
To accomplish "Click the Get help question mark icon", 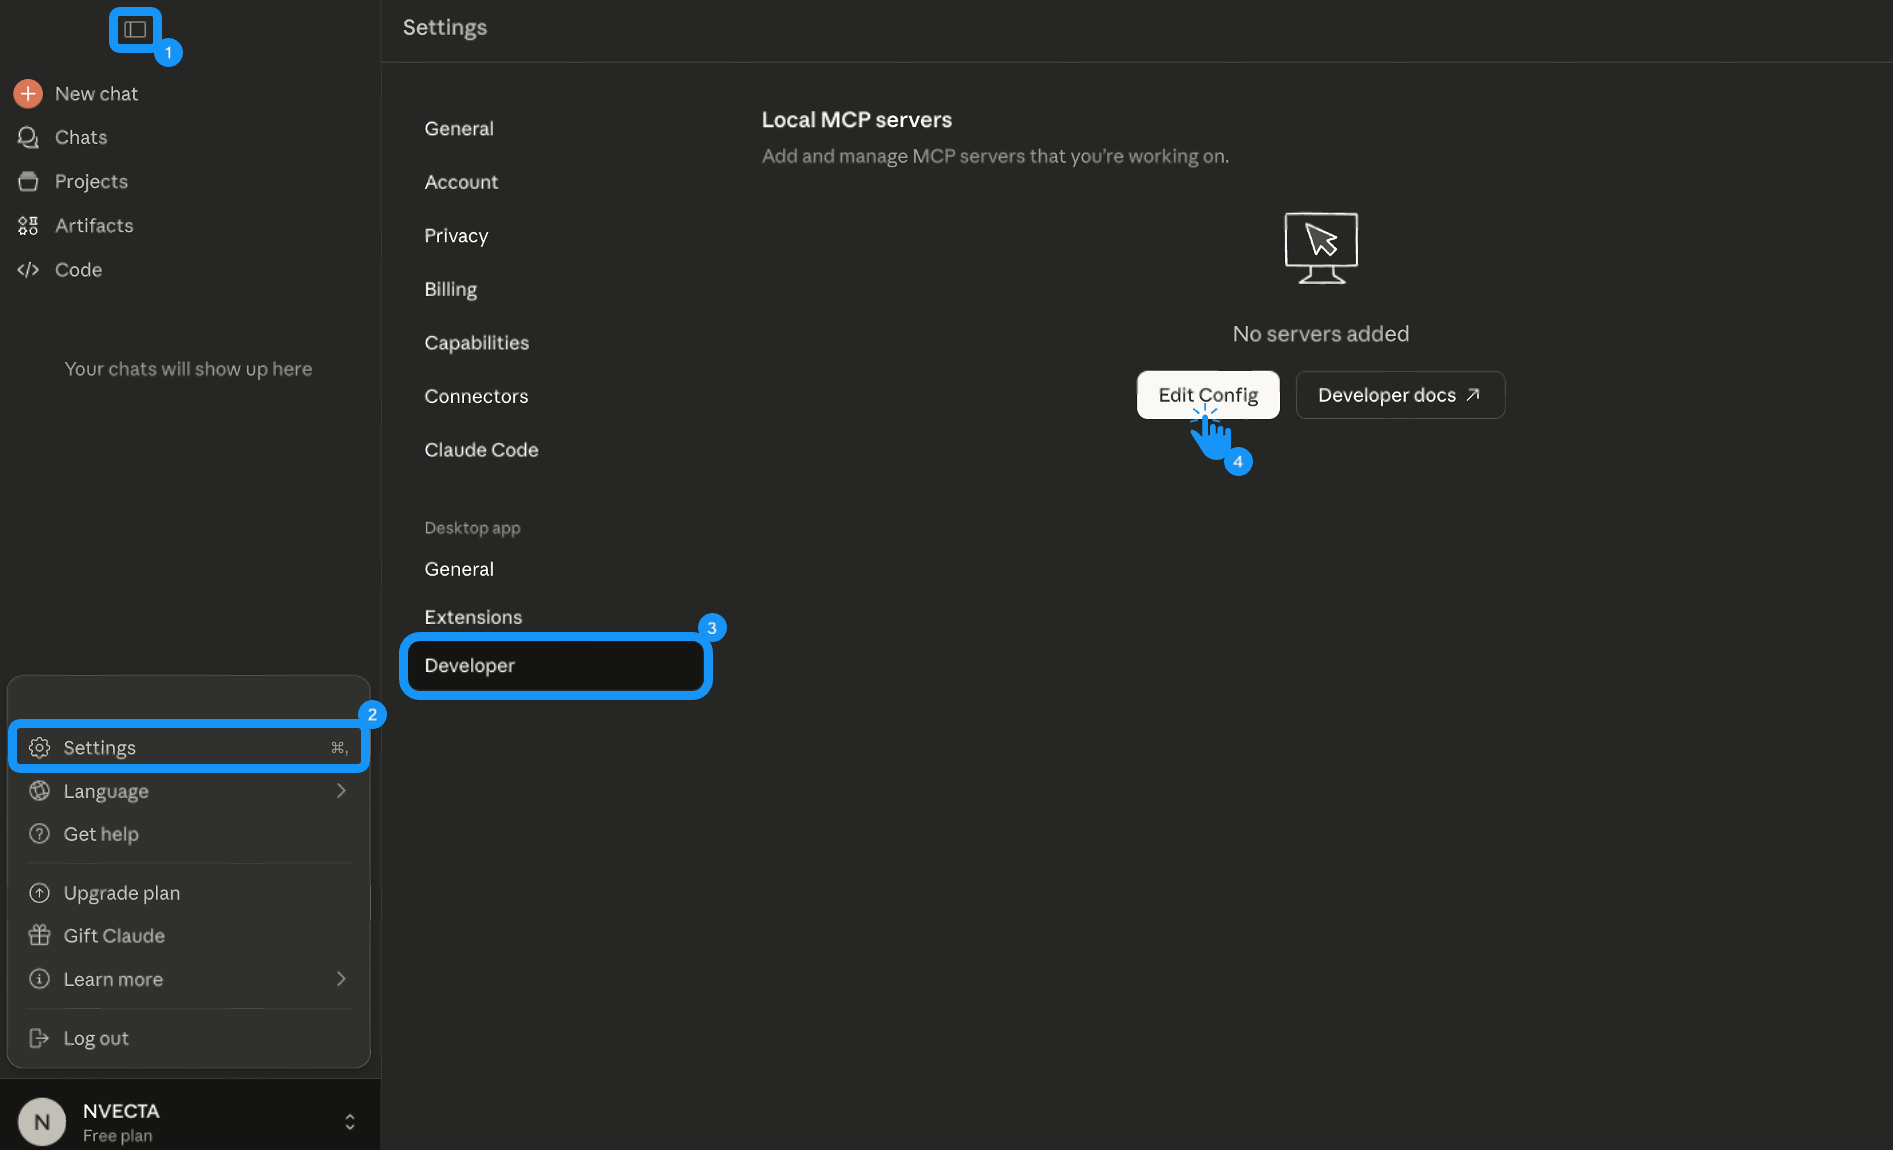I will coord(39,834).
